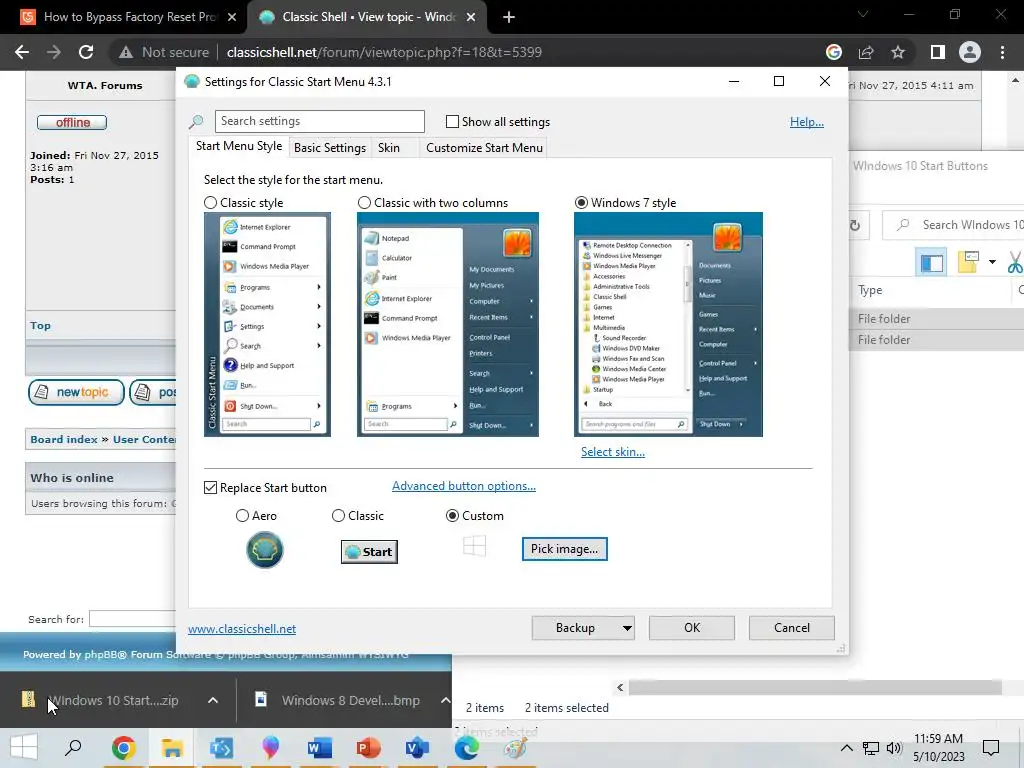This screenshot has width=1024, height=768.
Task: Show hidden system tray icons
Action: point(846,748)
